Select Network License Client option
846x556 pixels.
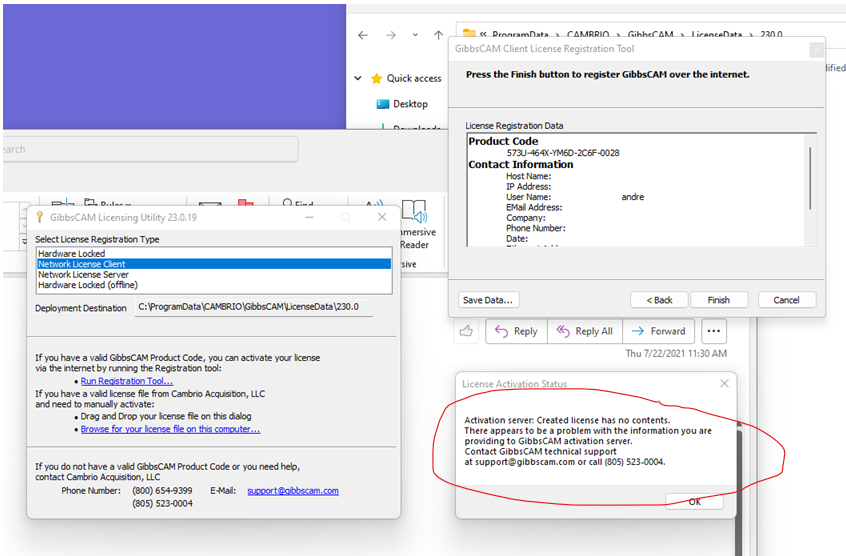pyautogui.click(x=214, y=264)
